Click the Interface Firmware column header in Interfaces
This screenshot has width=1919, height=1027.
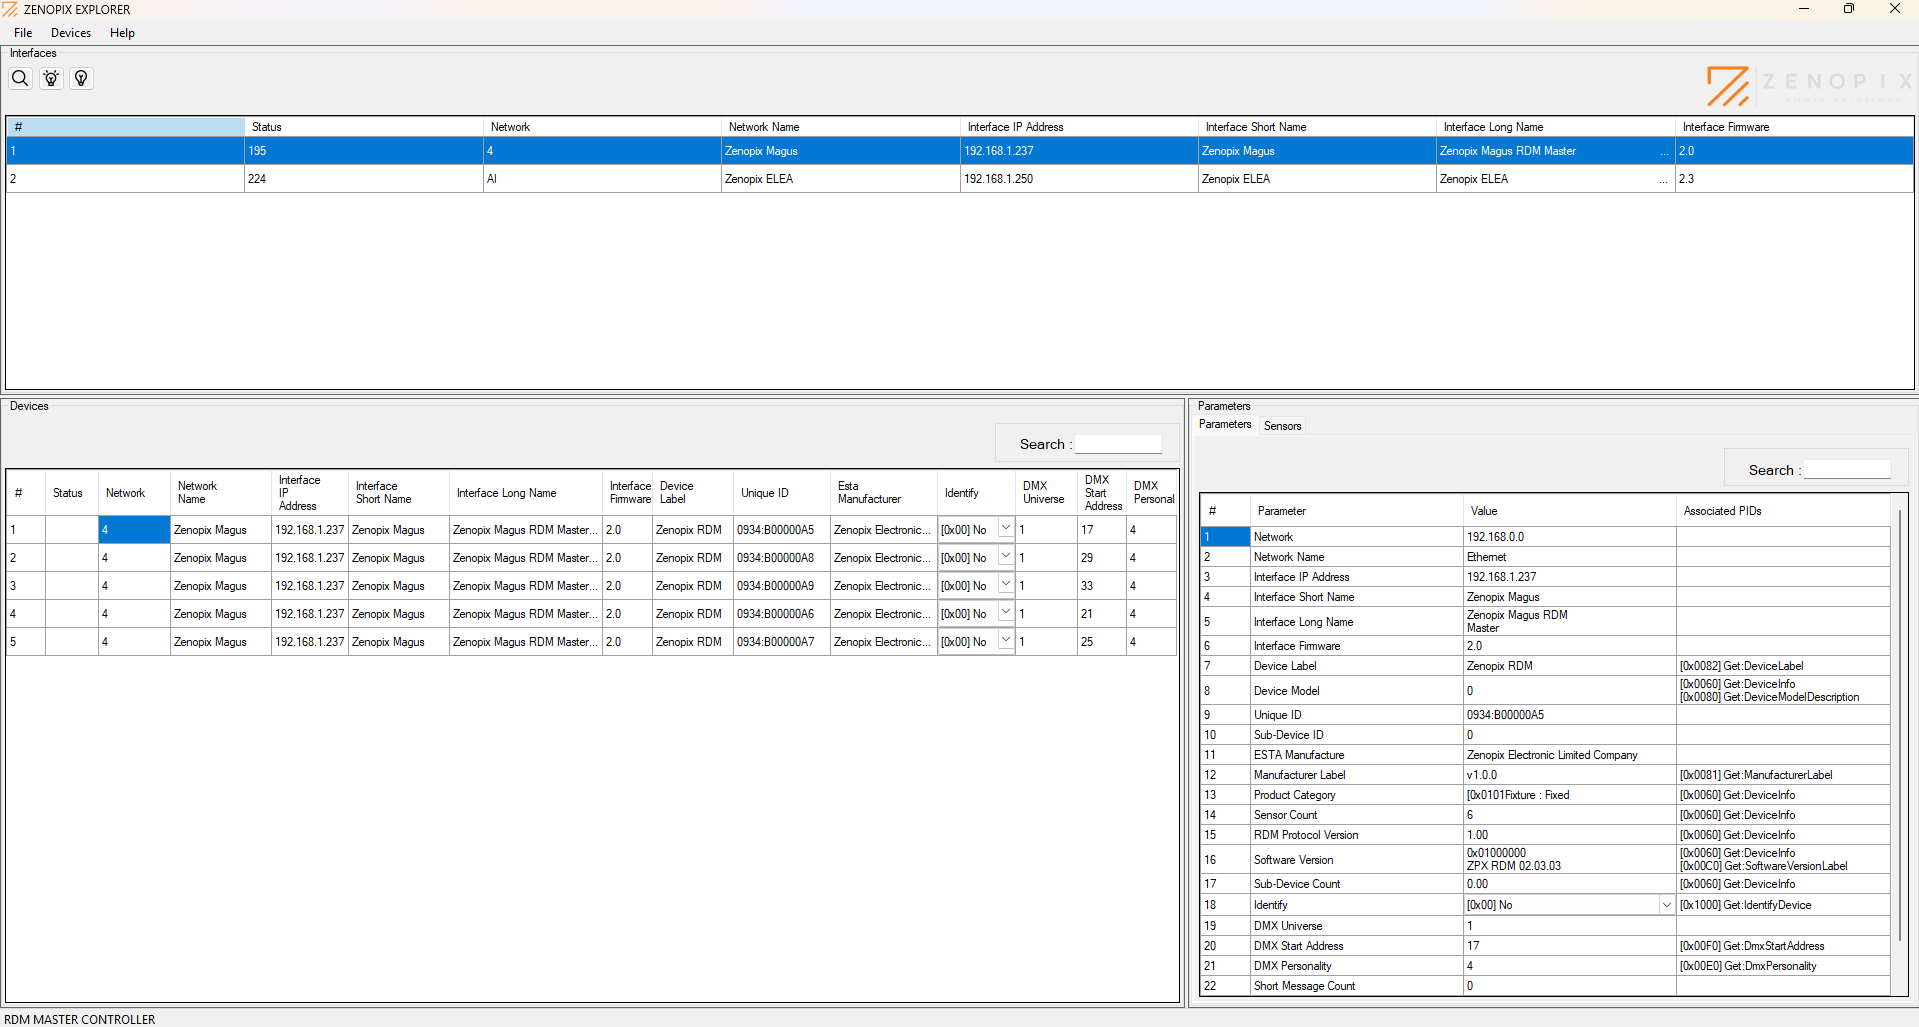click(x=1794, y=127)
